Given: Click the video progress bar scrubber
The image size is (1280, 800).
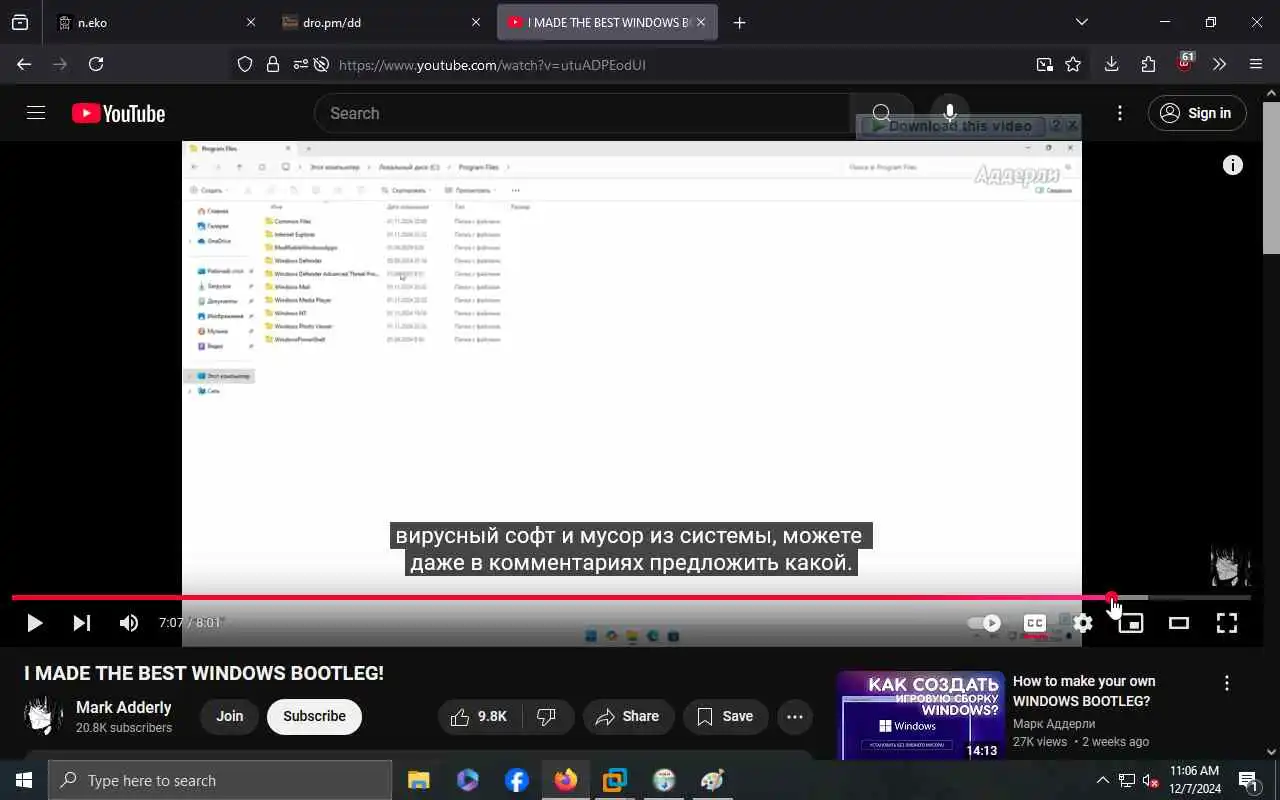Looking at the screenshot, I should tap(1112, 598).
